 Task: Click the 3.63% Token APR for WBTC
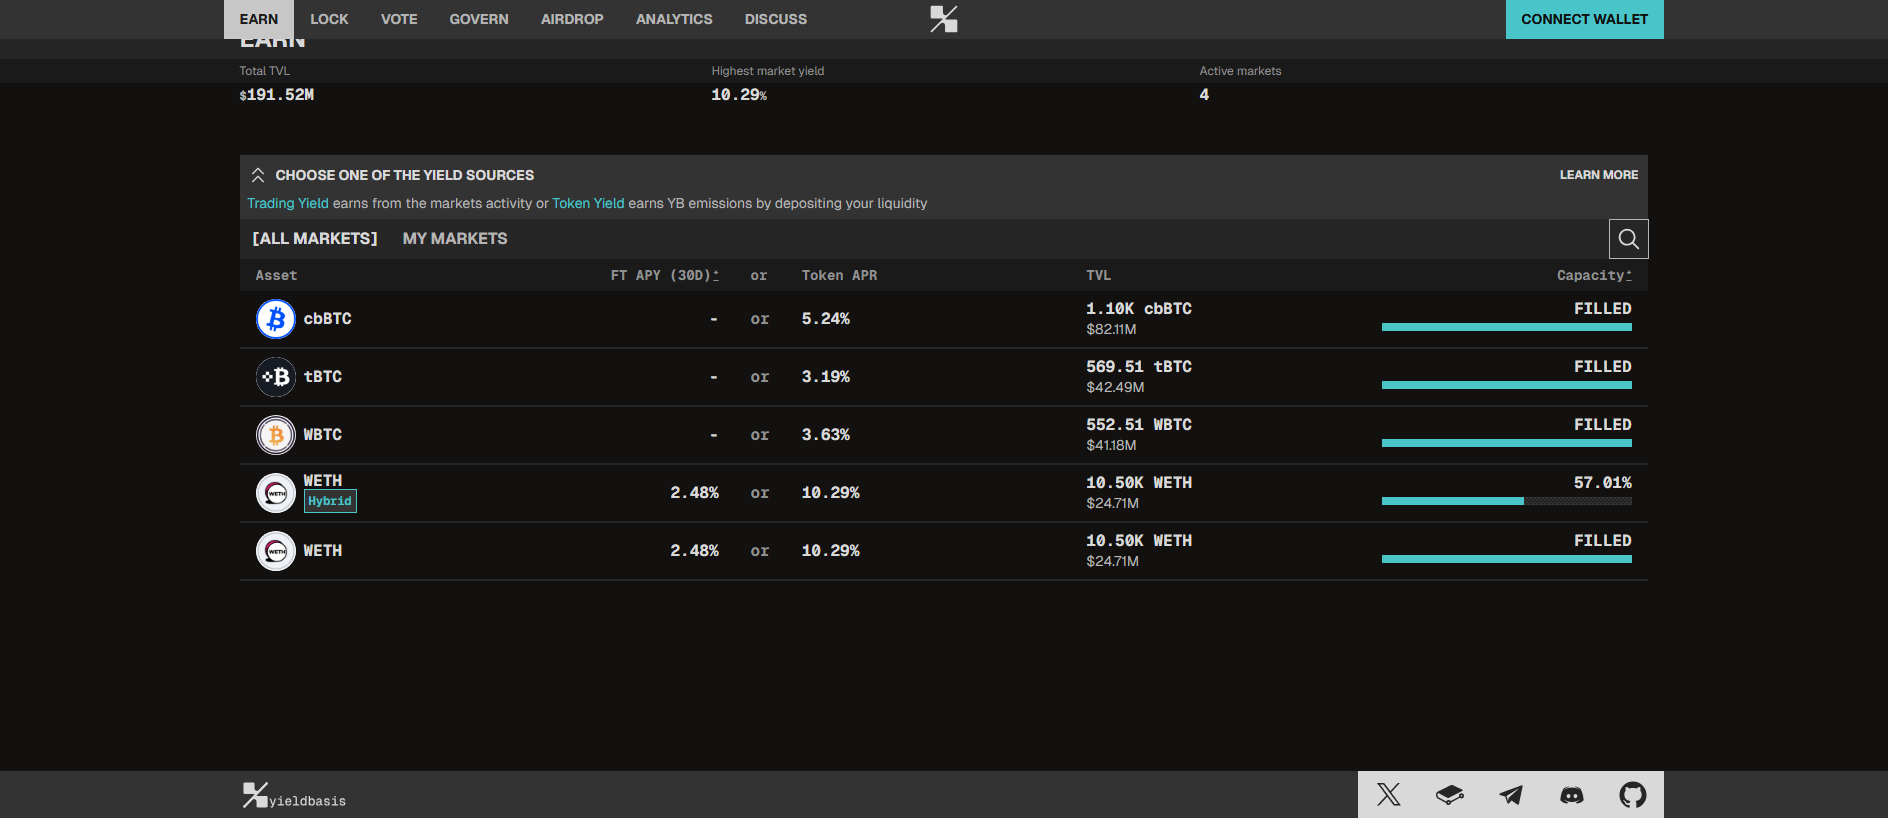tap(826, 435)
